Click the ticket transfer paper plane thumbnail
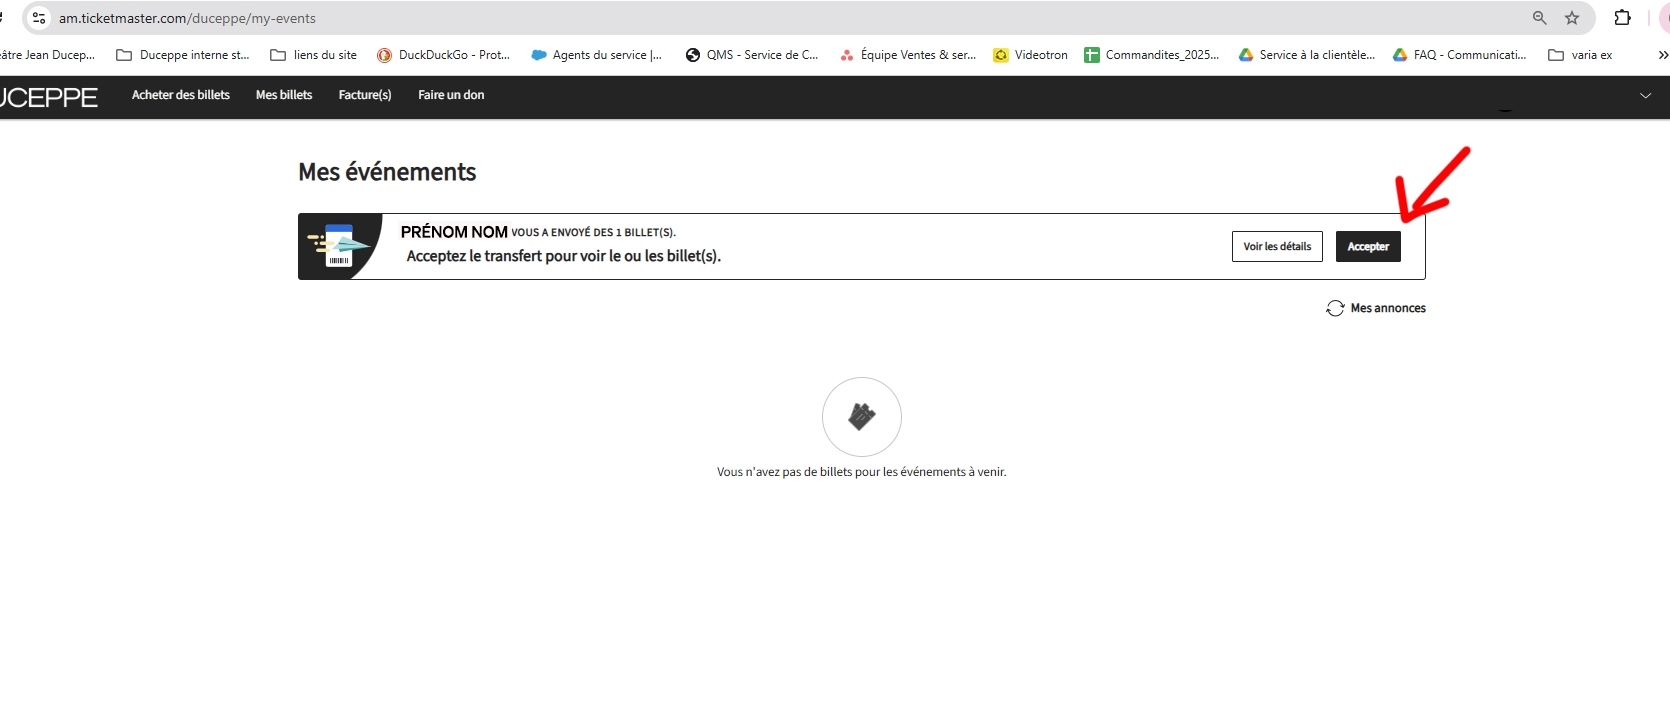The height and width of the screenshot is (704, 1670). point(340,246)
